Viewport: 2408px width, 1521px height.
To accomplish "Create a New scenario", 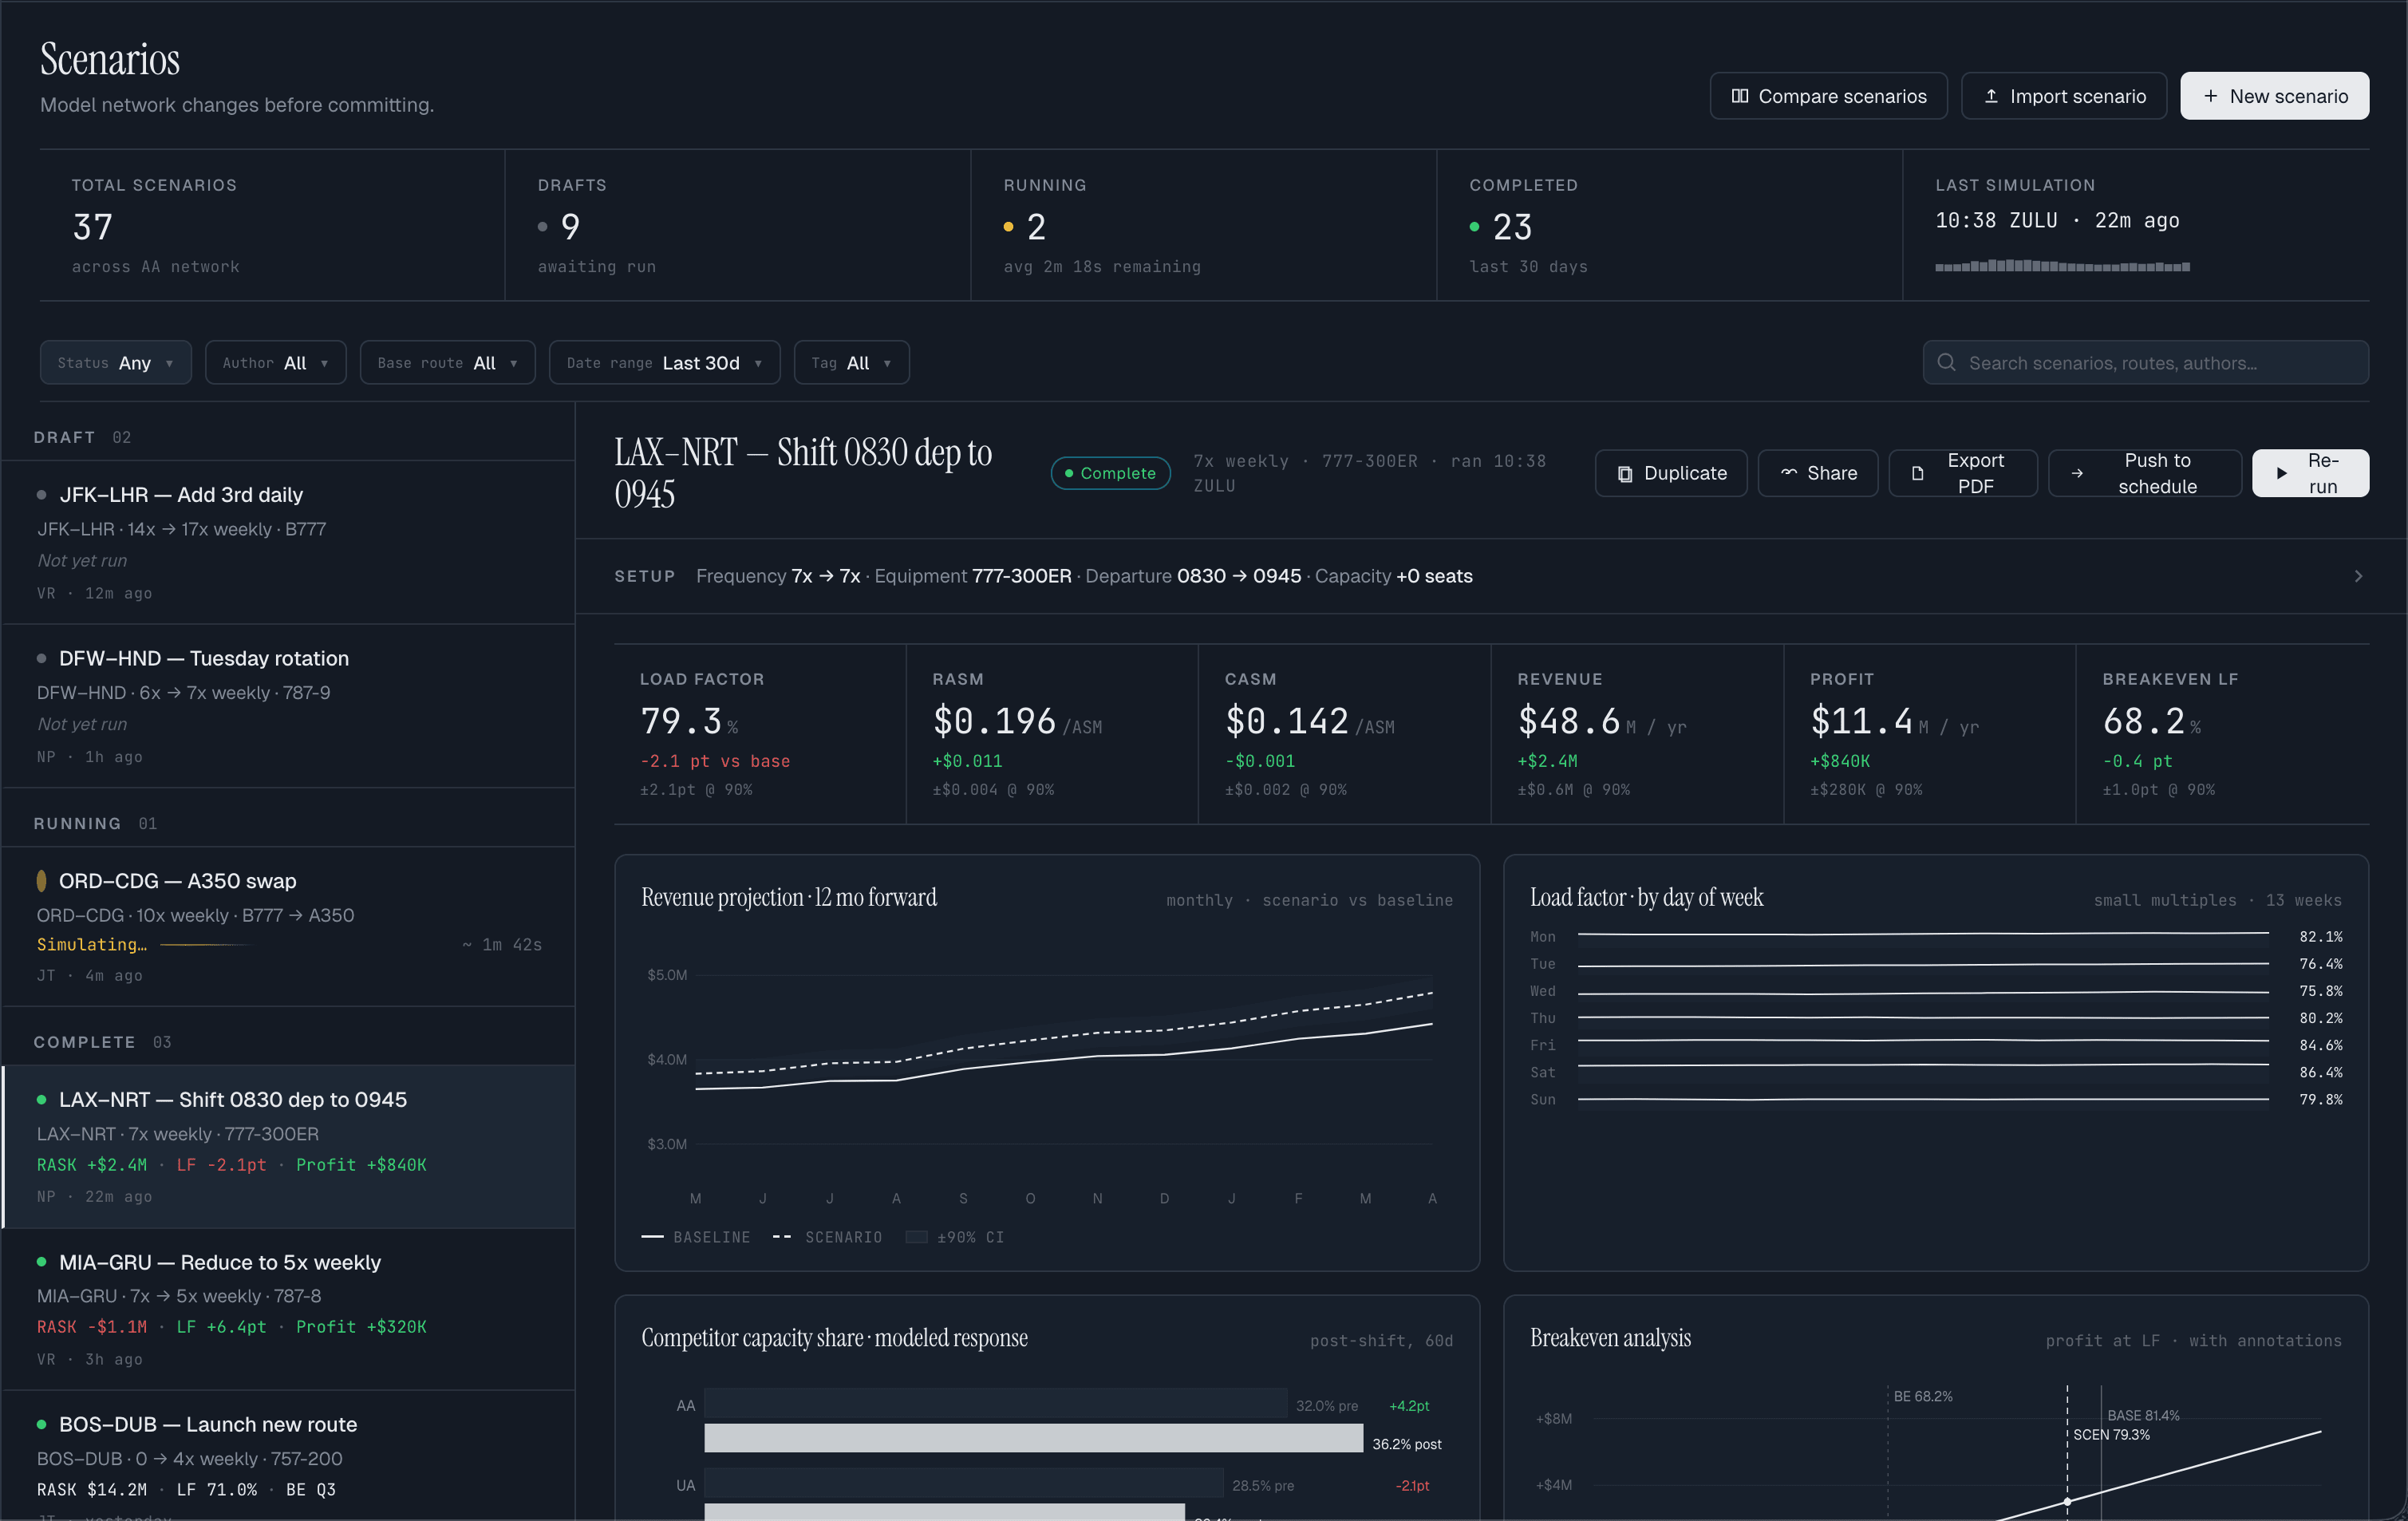I will click(x=2275, y=96).
